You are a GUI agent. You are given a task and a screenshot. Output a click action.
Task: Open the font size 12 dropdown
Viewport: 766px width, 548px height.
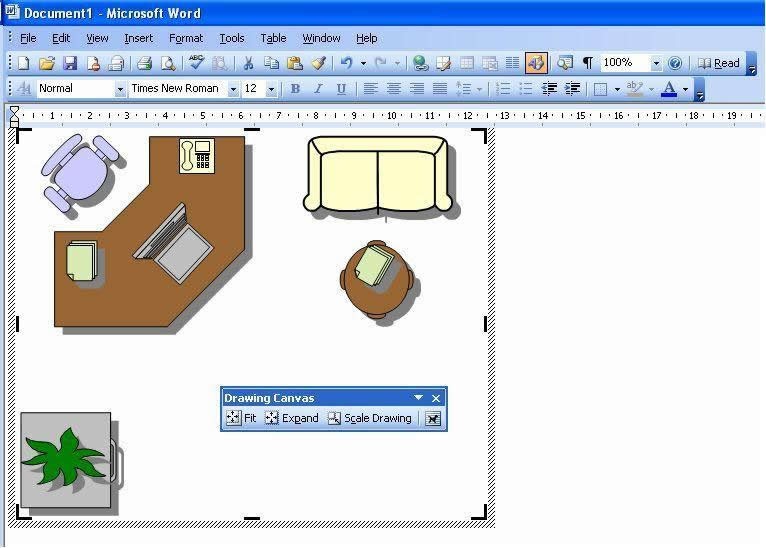272,89
